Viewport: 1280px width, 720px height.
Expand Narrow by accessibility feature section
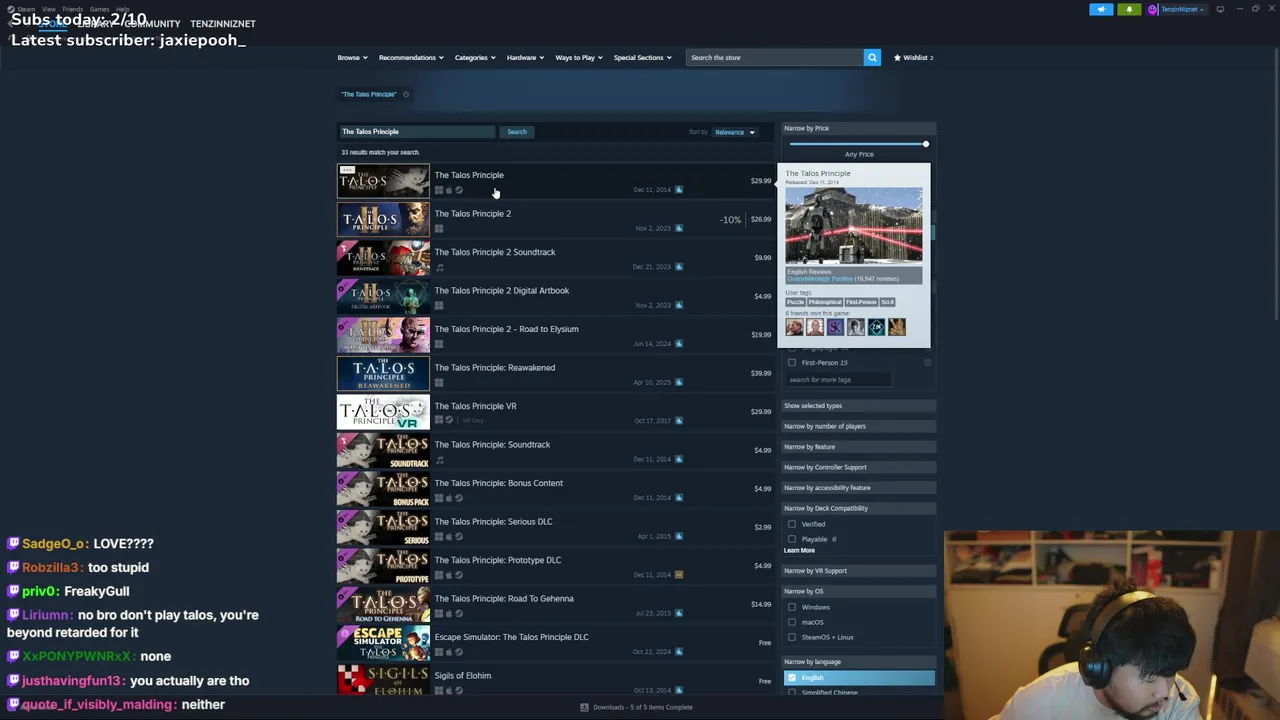[x=858, y=488]
